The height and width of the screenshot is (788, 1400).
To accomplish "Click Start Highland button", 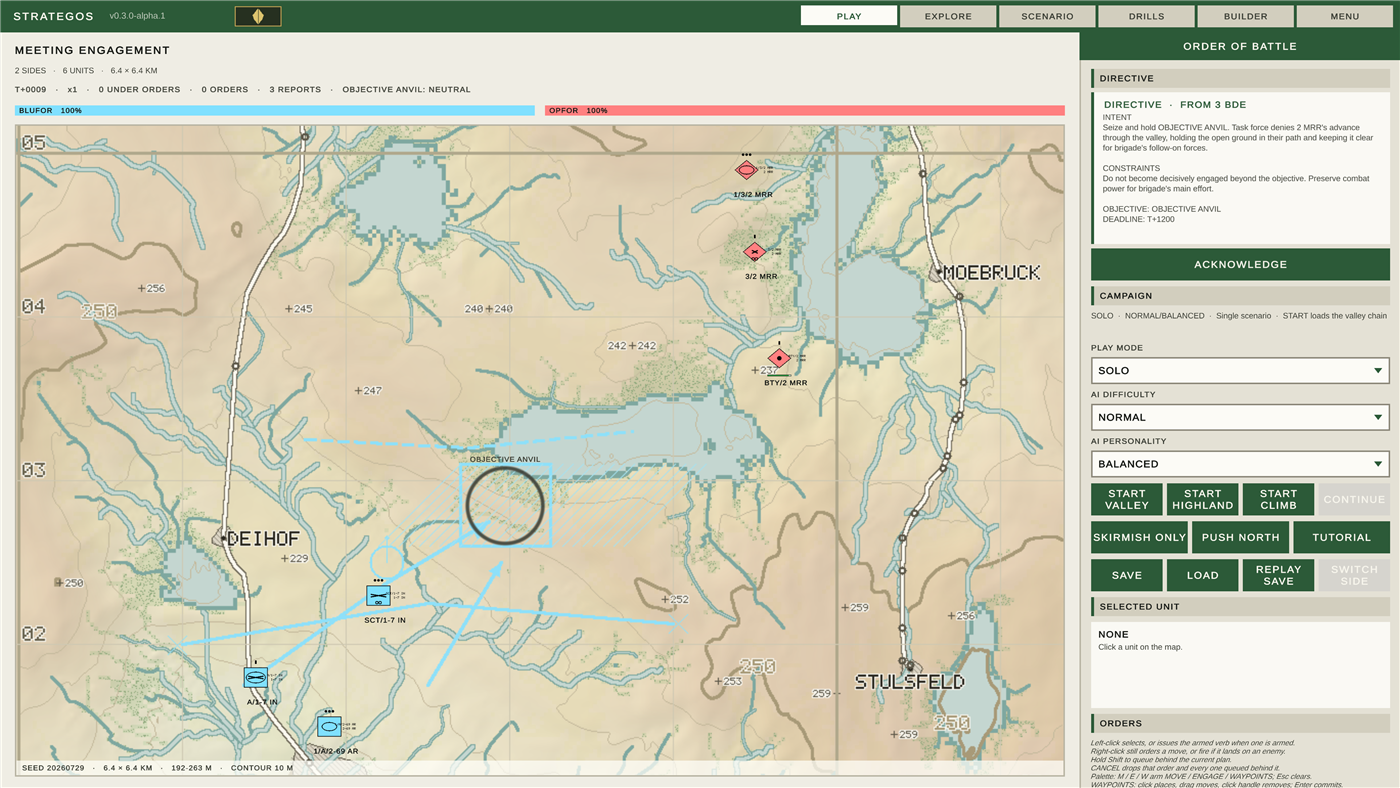I will [x=1203, y=499].
